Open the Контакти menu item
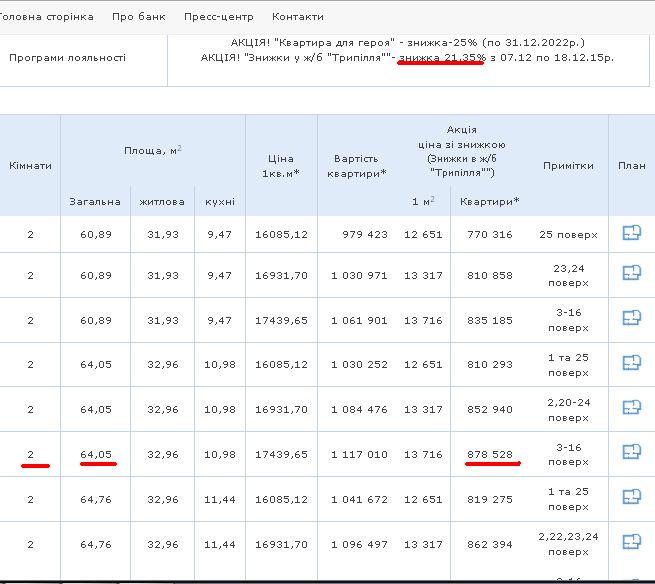Image resolution: width=655 pixels, height=584 pixels. 298,17
